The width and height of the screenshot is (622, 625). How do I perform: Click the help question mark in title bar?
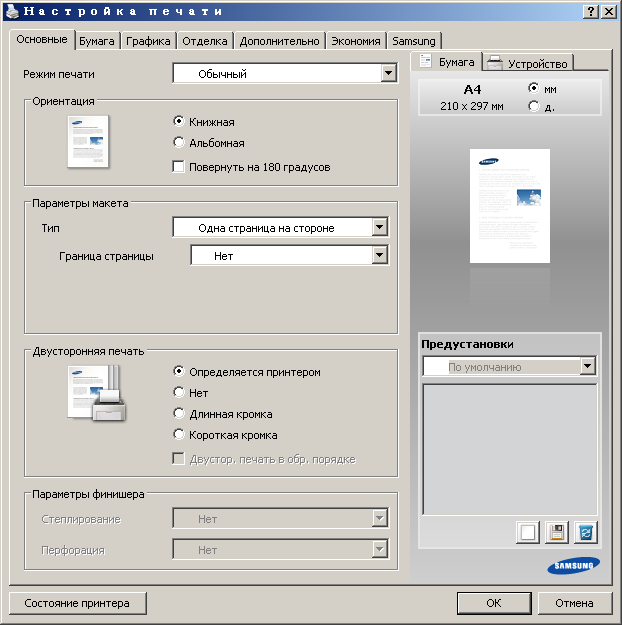pos(591,10)
